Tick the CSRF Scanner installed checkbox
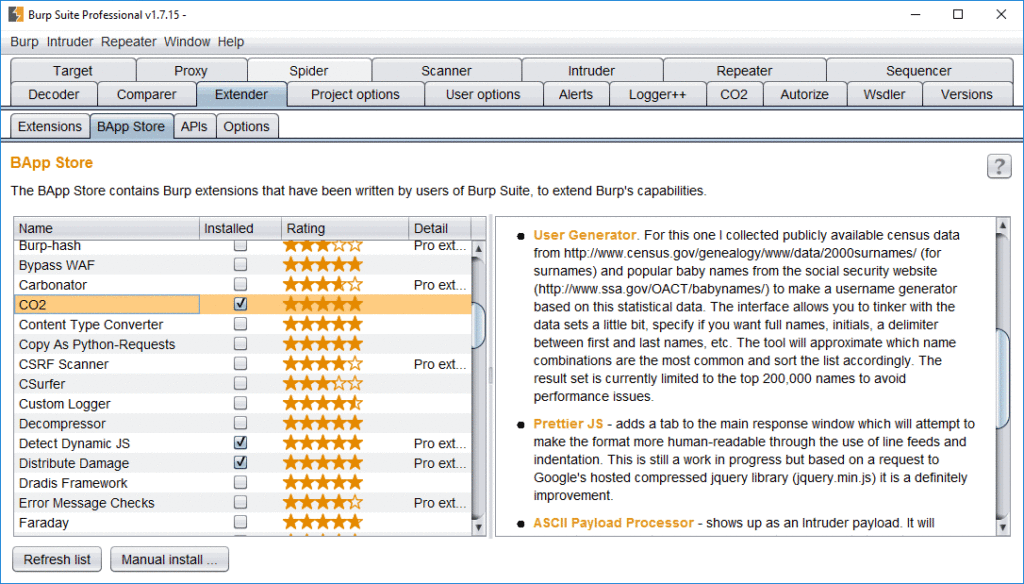Viewport: 1024px width, 584px height. coord(240,363)
